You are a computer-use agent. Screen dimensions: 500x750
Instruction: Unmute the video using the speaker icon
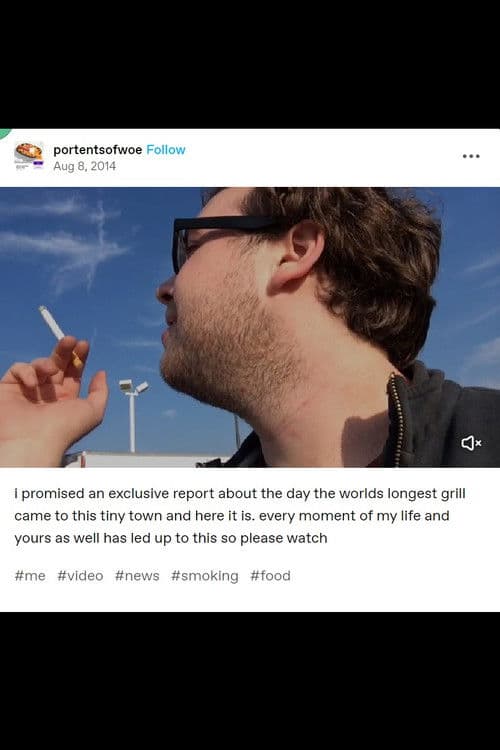point(471,443)
